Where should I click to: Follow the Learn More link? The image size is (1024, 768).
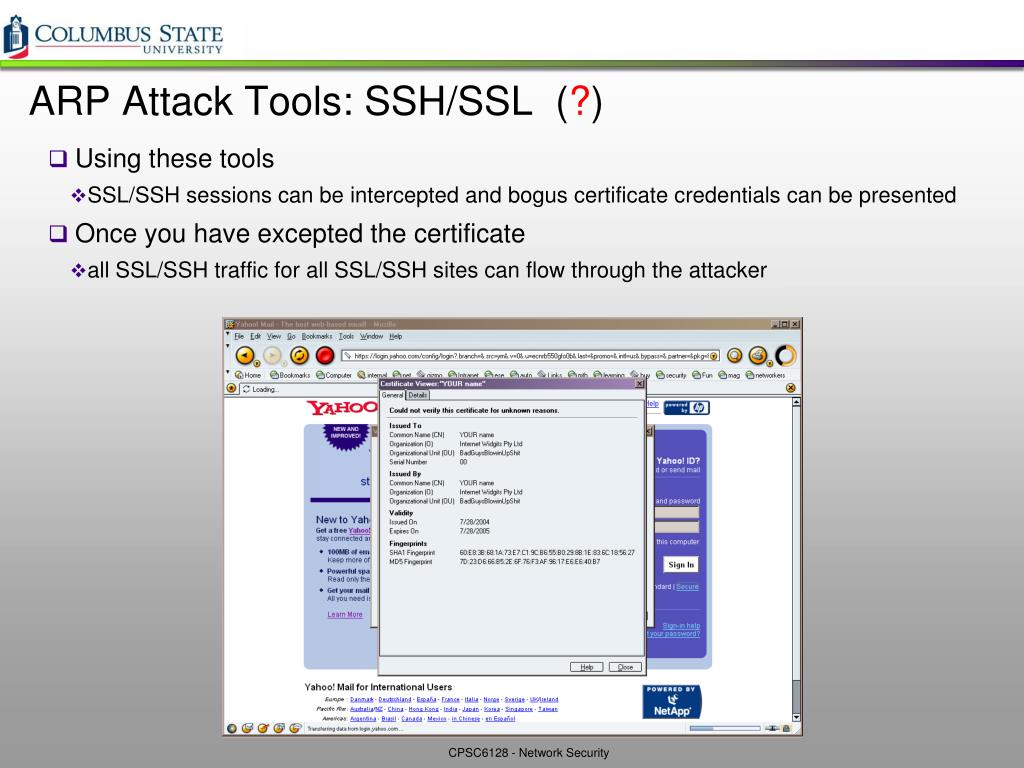[x=345, y=615]
